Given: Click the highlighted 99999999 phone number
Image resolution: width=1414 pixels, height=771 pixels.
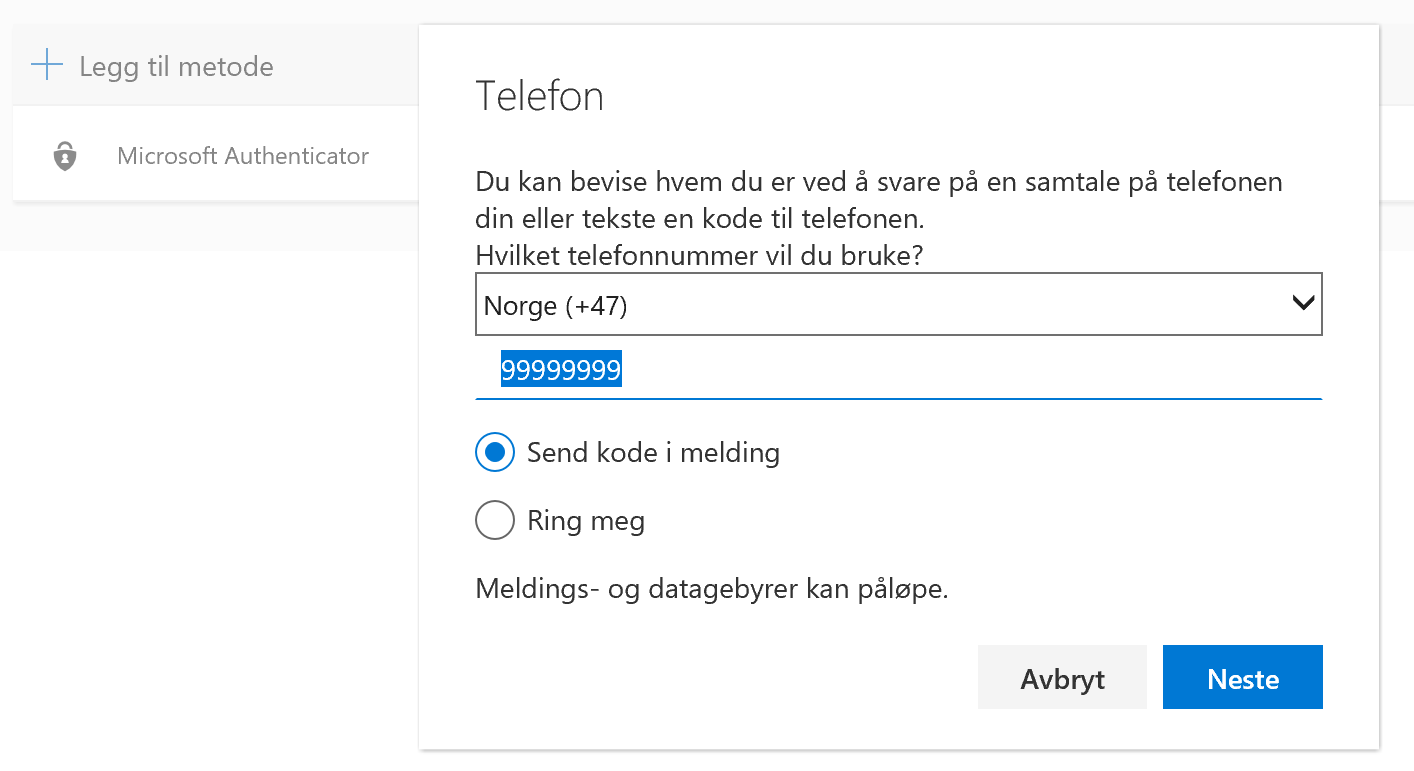Looking at the screenshot, I should tap(561, 371).
